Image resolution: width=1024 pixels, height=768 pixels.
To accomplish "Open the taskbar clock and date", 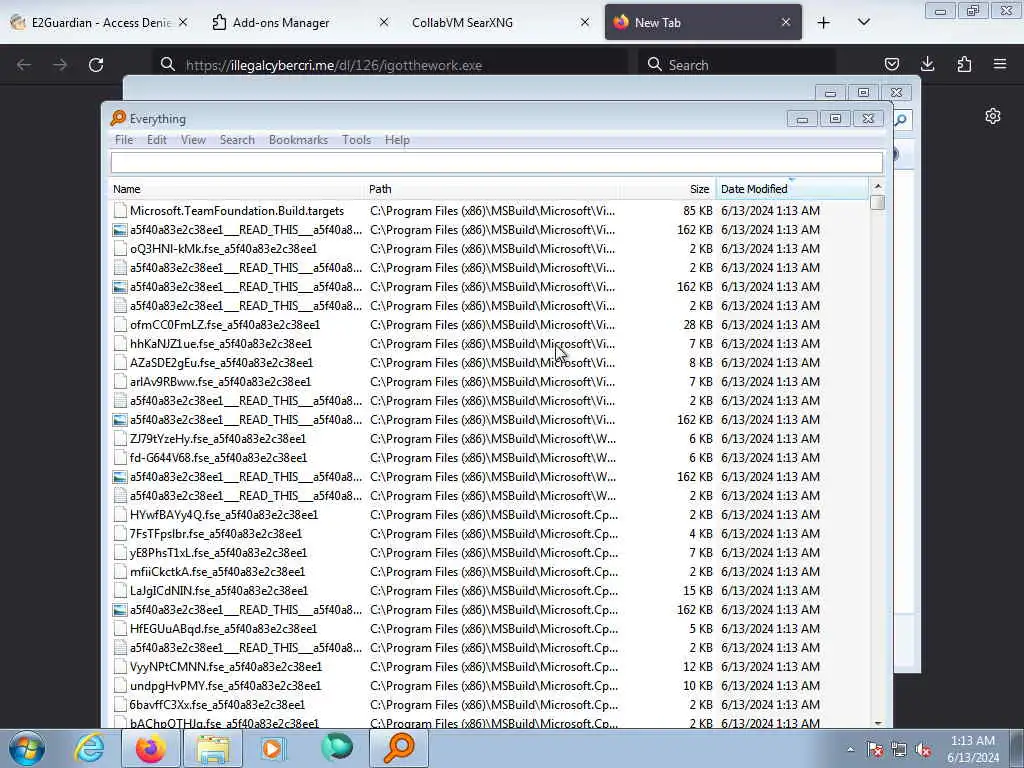I will coord(973,749).
